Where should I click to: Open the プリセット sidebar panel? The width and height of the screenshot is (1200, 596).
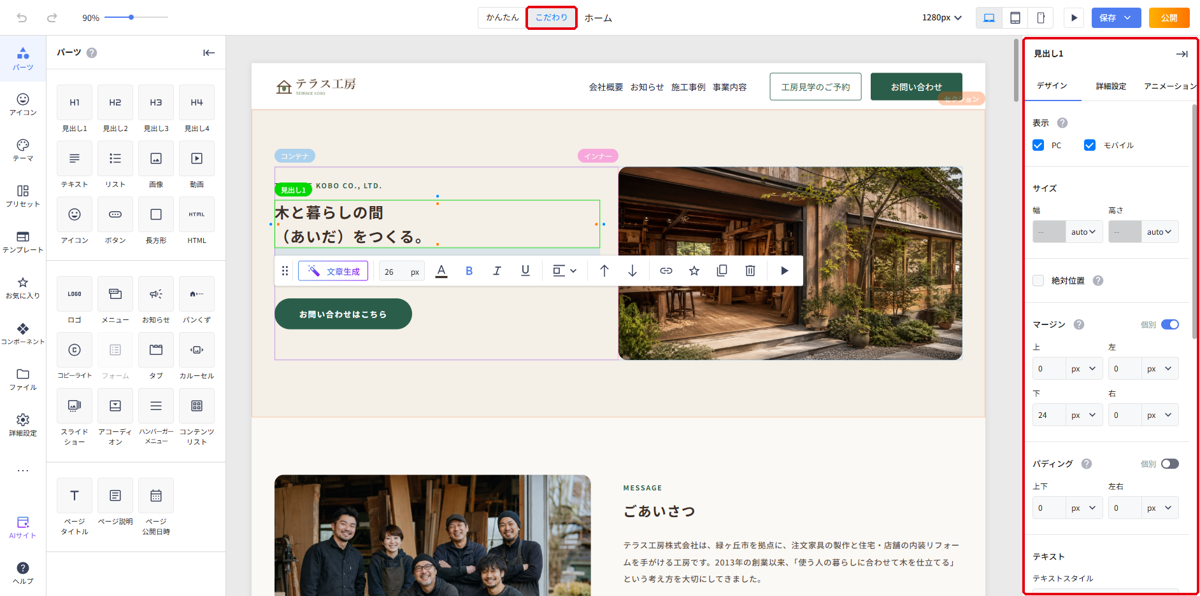[22, 196]
